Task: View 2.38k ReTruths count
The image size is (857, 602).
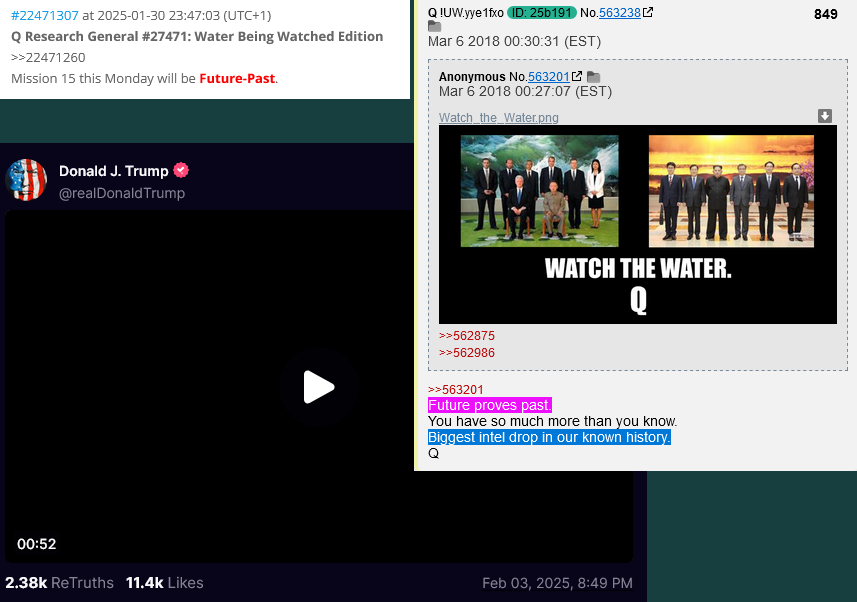Action: [x=60, y=583]
